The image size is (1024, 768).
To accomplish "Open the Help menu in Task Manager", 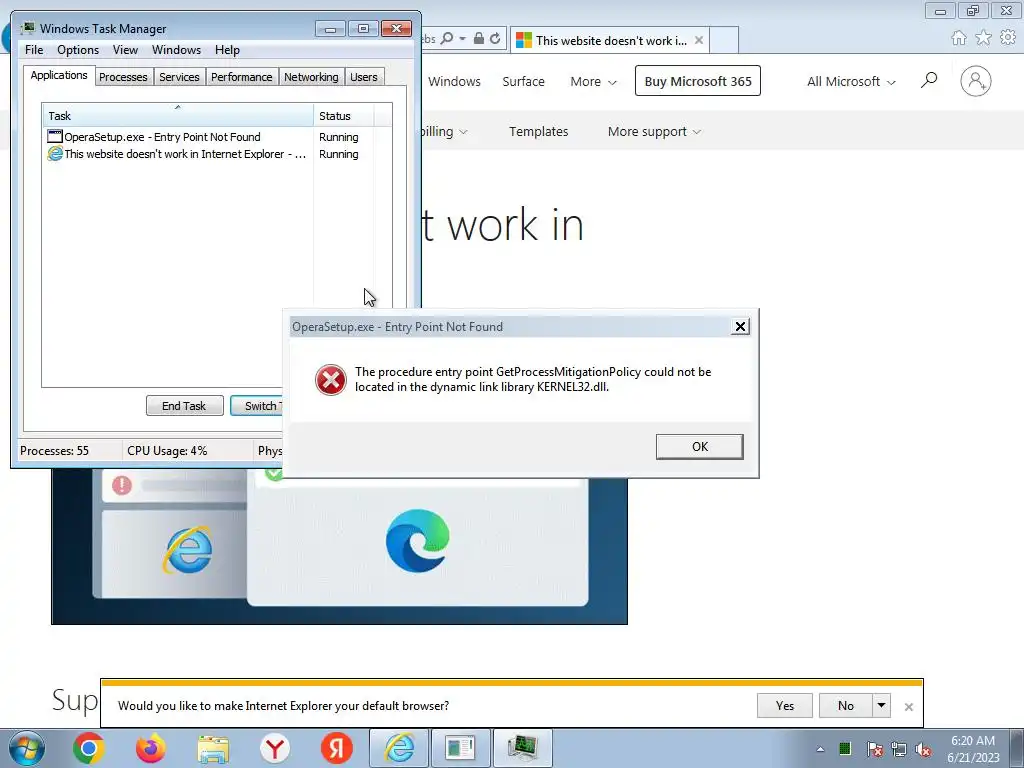I will point(227,50).
